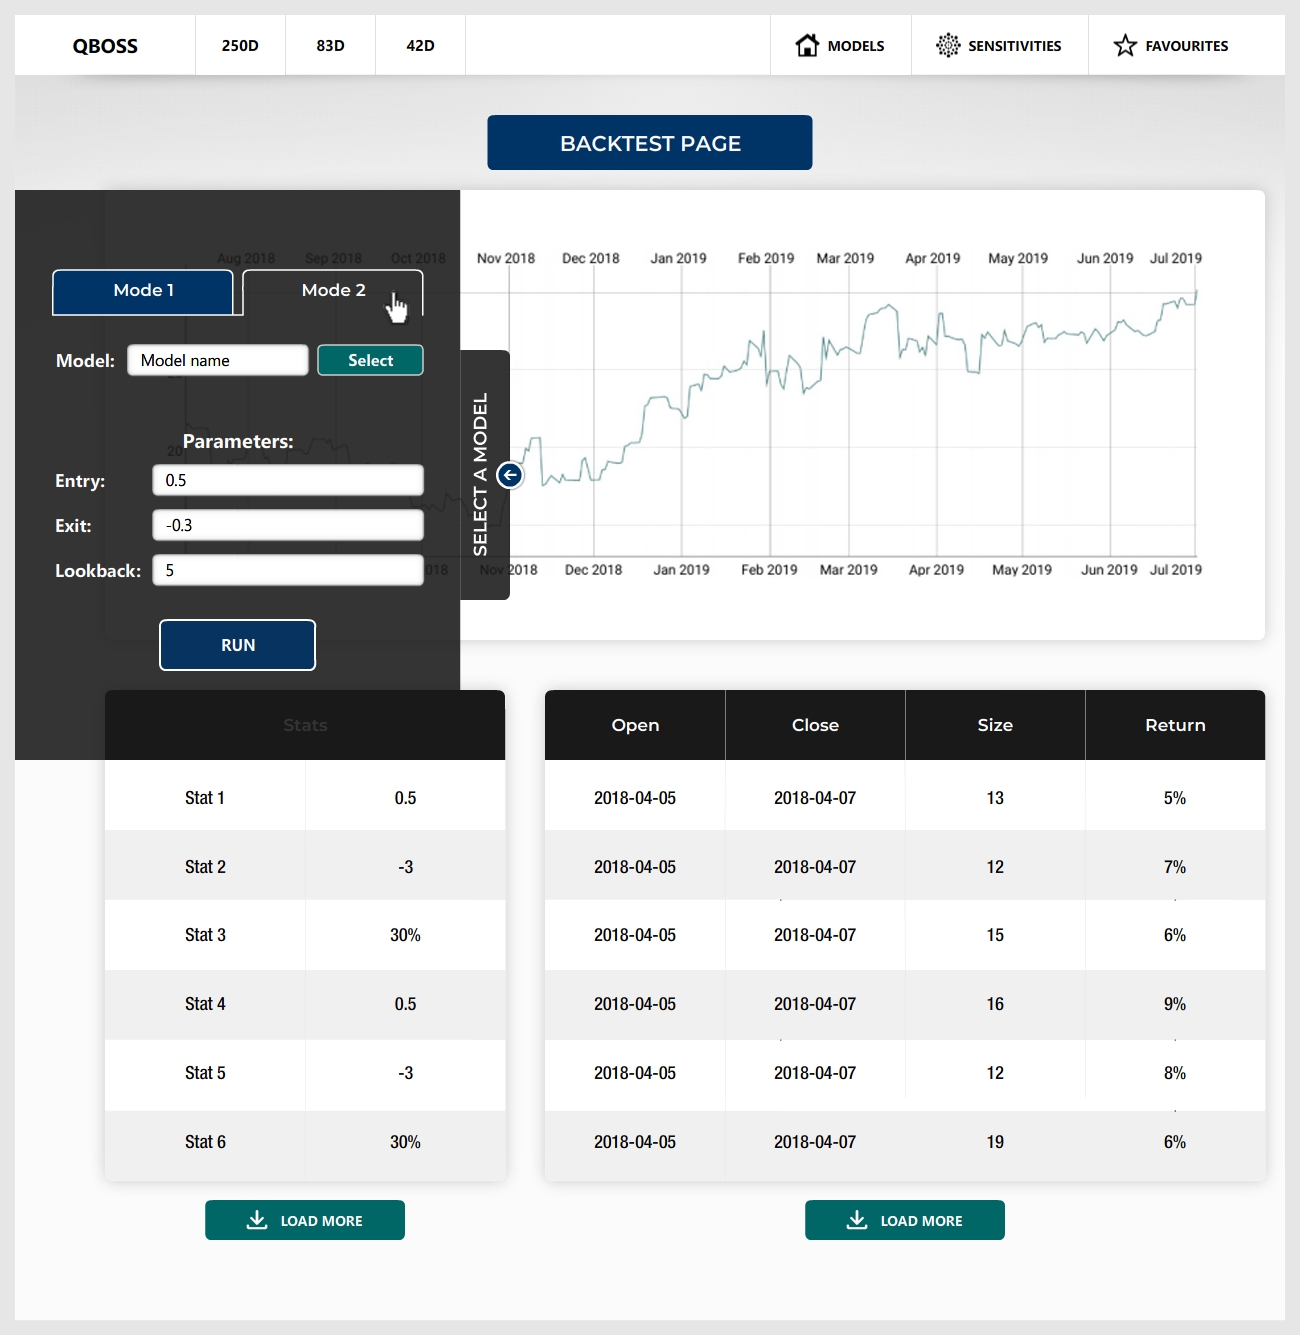Click download icon on Stats Load More
This screenshot has width=1300, height=1335.
[257, 1220]
